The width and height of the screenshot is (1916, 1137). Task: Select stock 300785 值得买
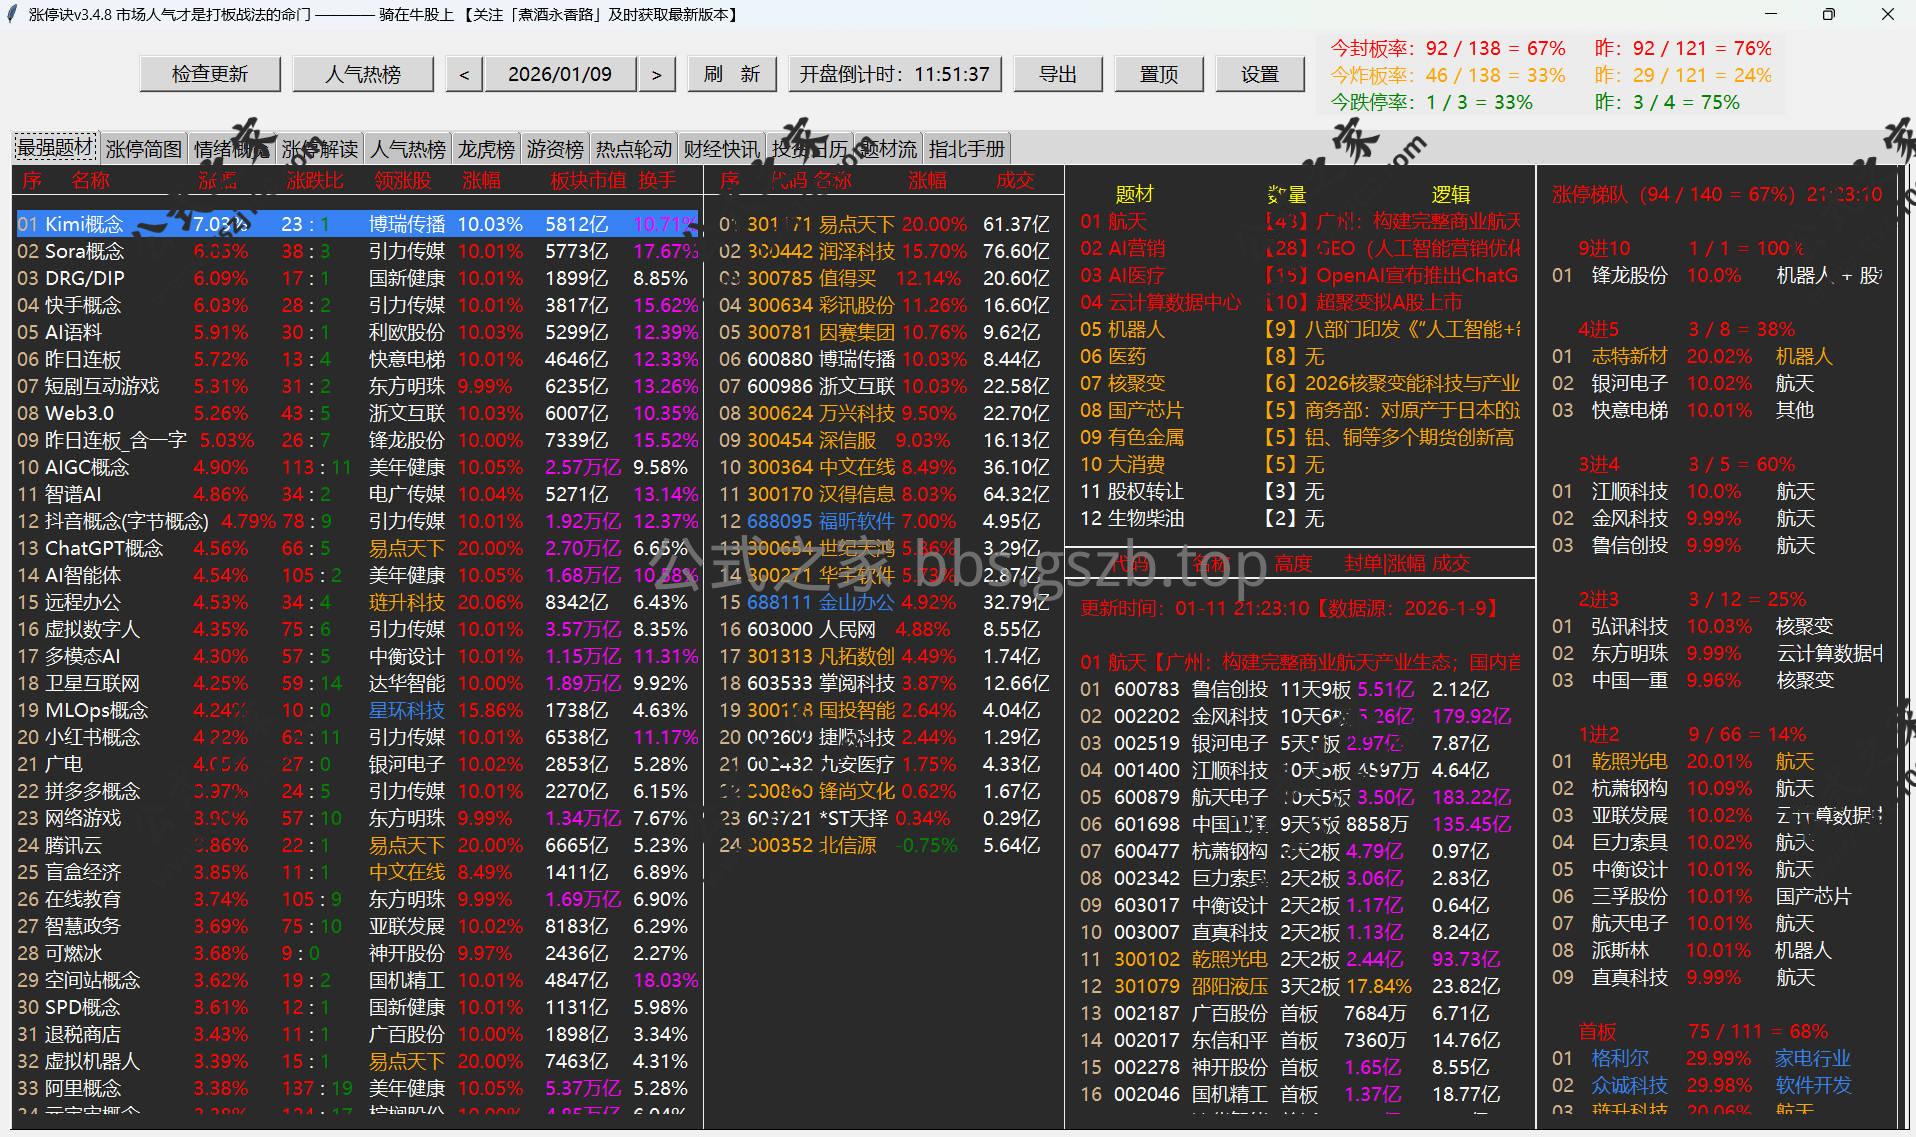click(x=885, y=278)
